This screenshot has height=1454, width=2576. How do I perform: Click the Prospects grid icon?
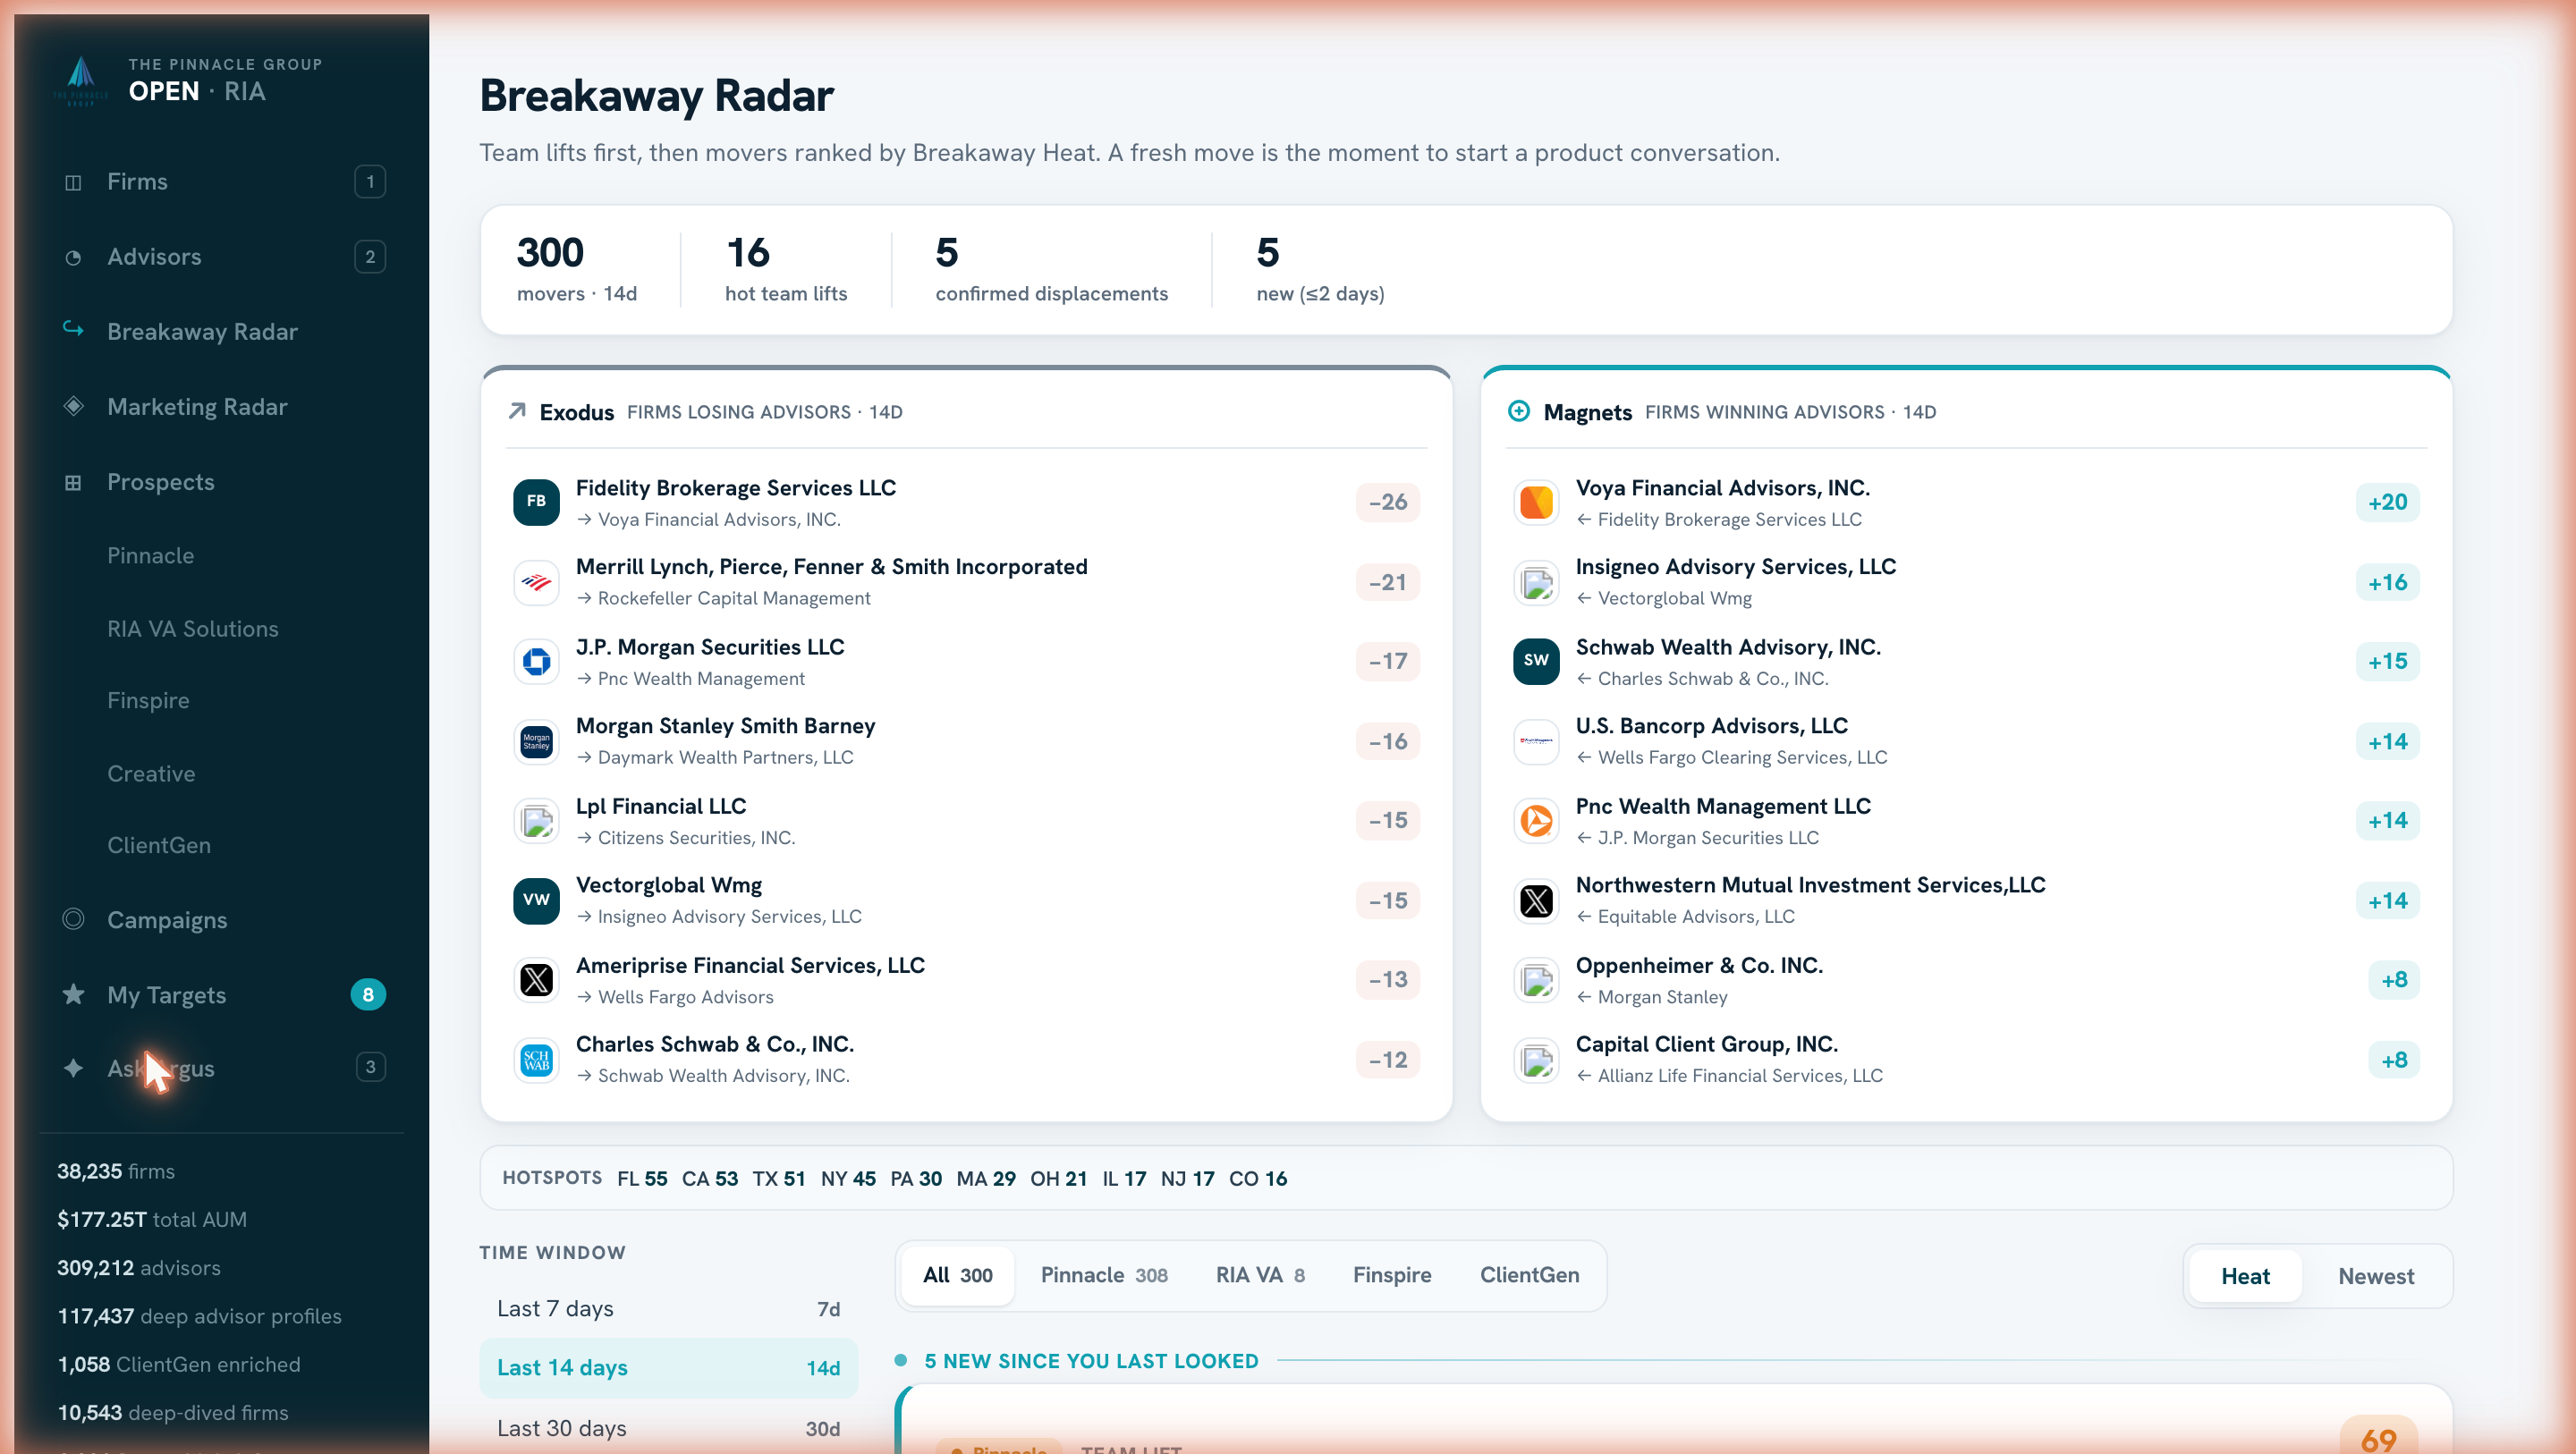point(73,482)
